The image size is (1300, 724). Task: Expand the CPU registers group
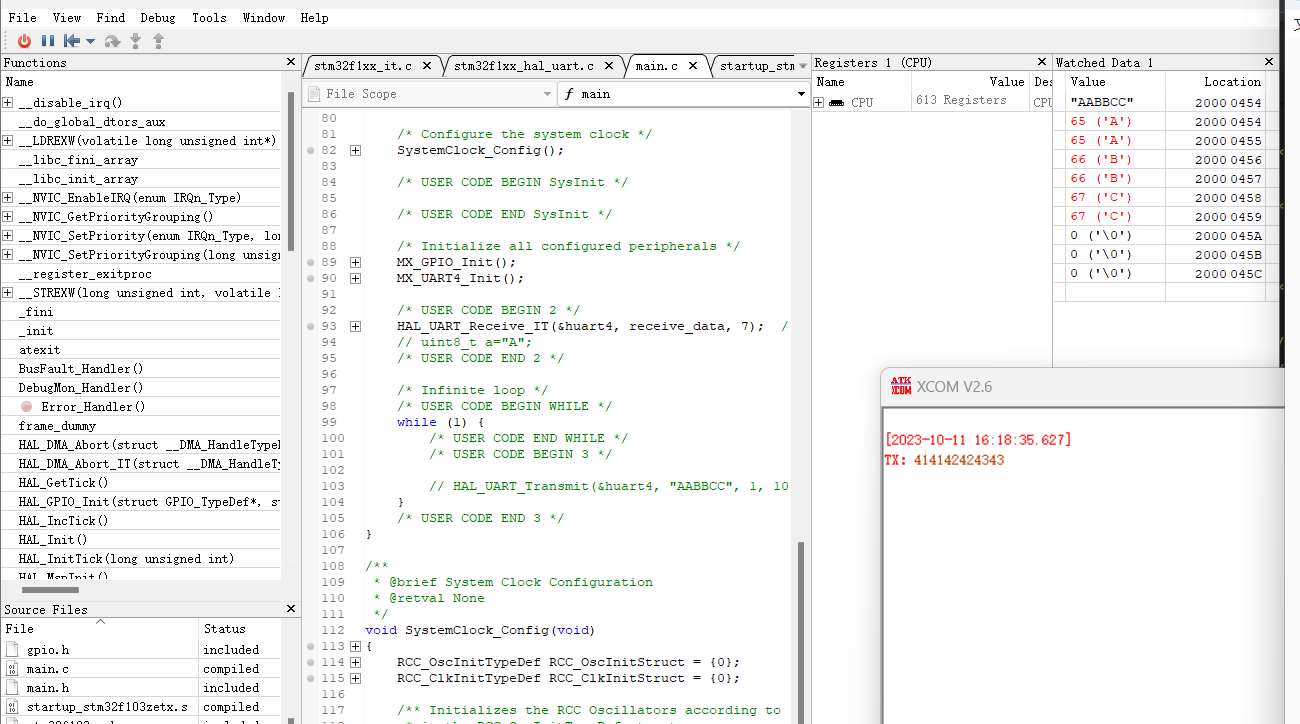pos(819,102)
